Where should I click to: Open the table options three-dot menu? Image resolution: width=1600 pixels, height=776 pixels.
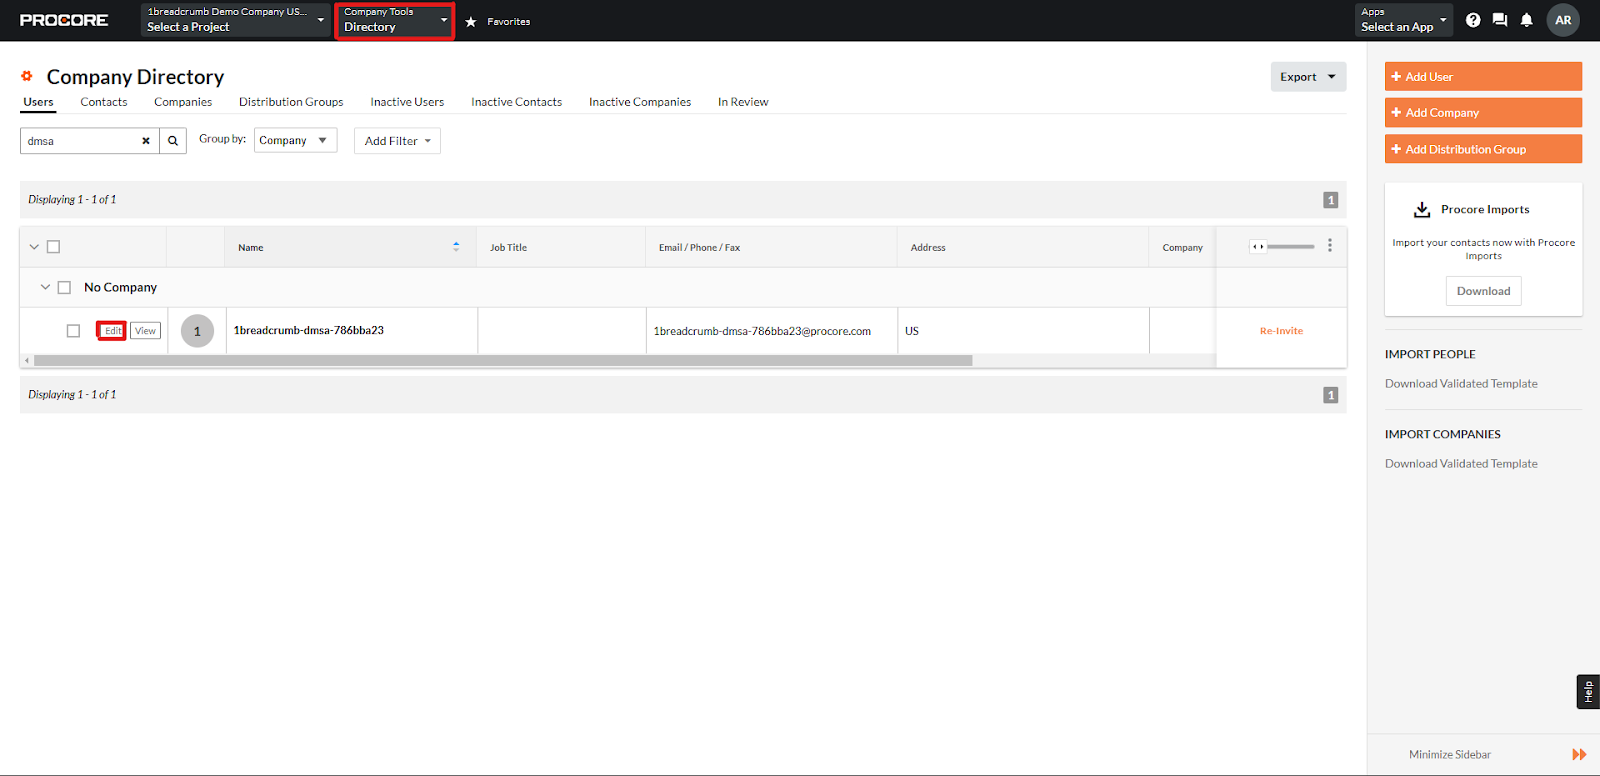click(x=1330, y=245)
